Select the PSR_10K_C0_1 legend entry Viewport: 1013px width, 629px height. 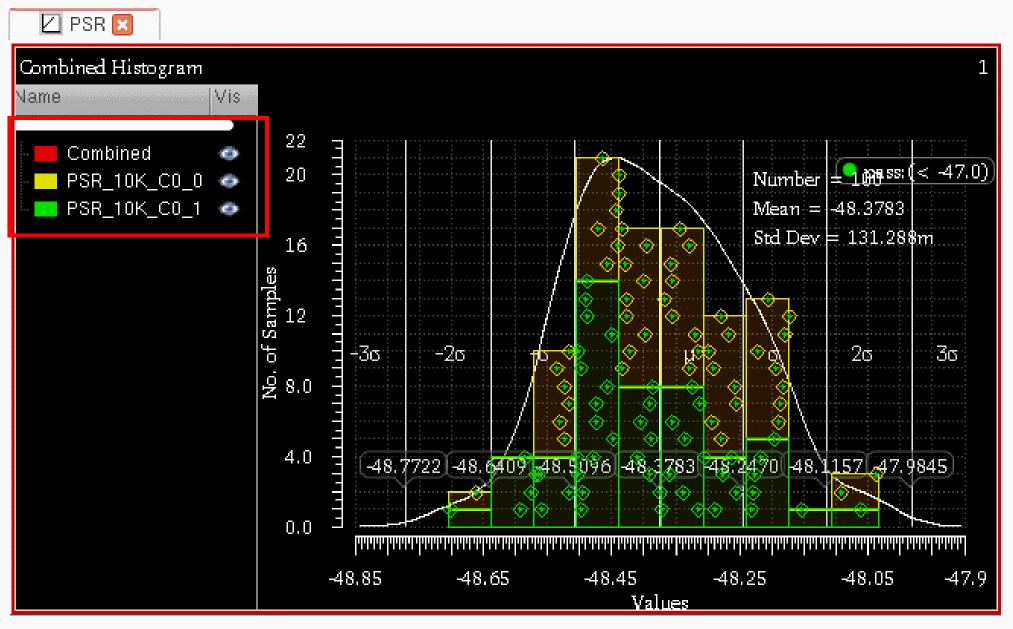coord(134,210)
